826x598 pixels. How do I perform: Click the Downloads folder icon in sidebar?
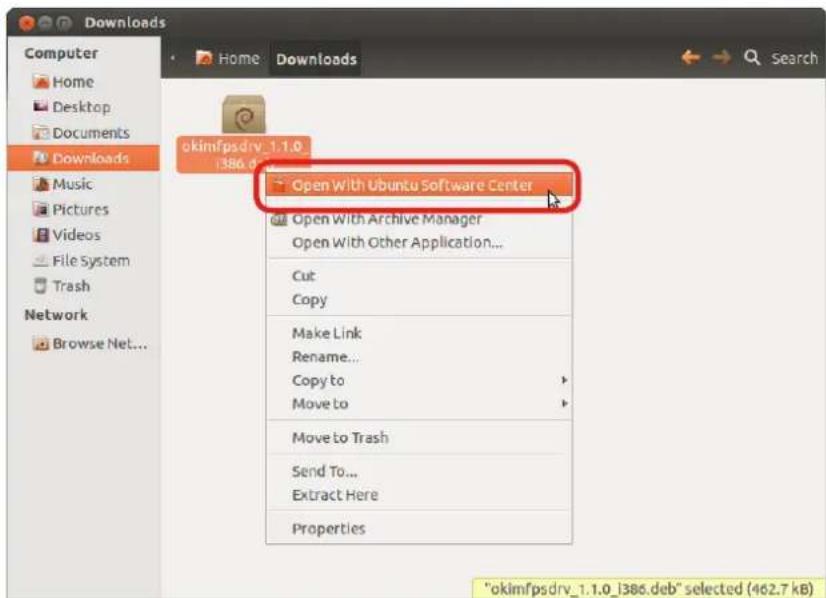pos(41,158)
